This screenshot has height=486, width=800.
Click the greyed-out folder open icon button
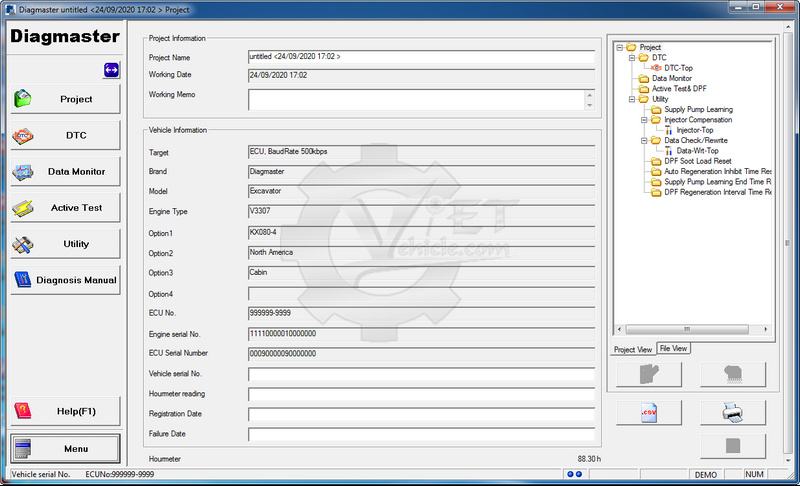click(x=648, y=374)
